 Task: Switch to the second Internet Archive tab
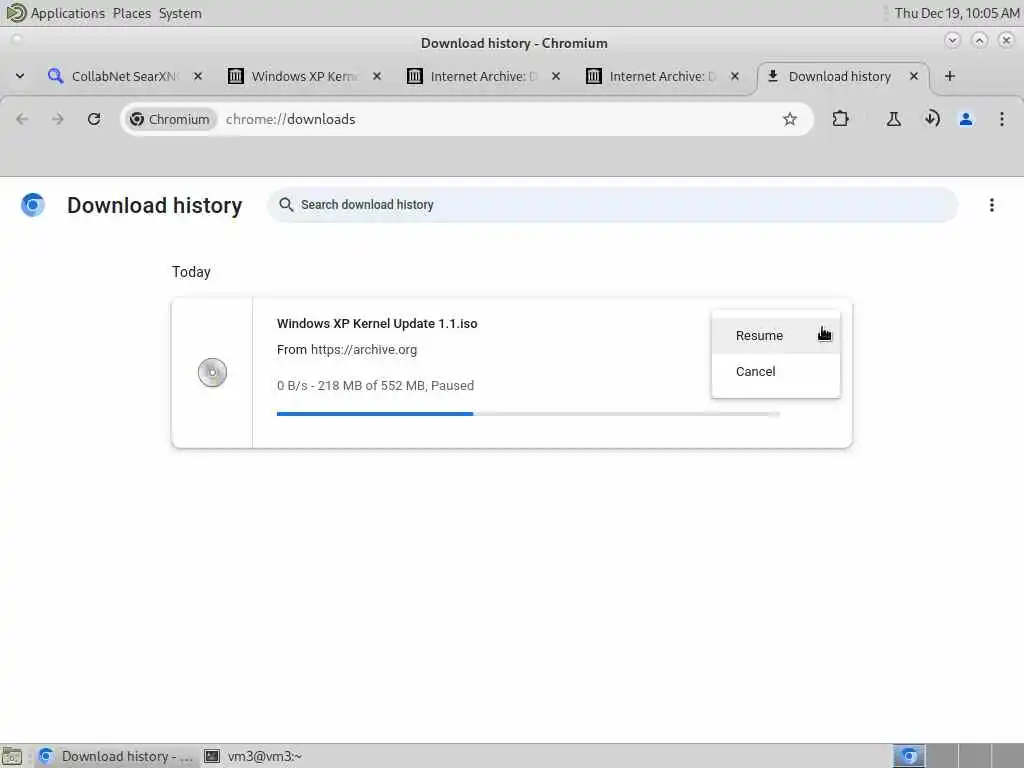tap(662, 76)
